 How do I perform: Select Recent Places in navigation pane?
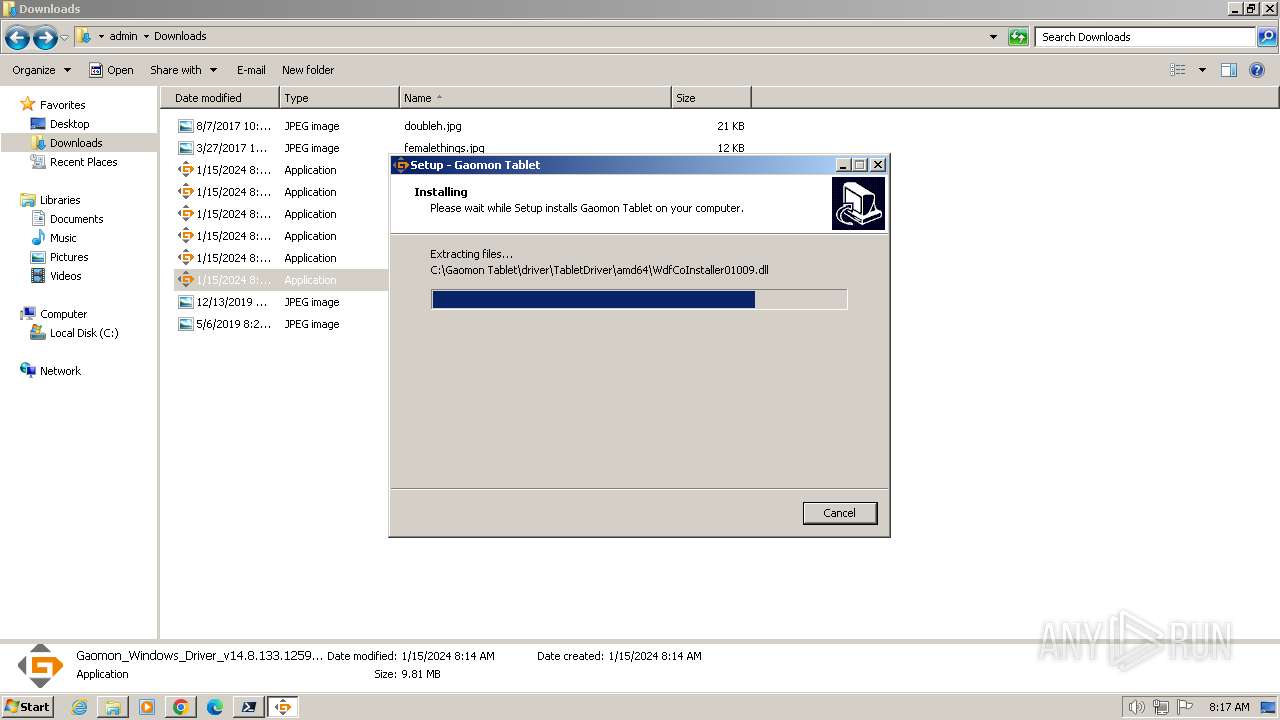pyautogui.click(x=83, y=162)
